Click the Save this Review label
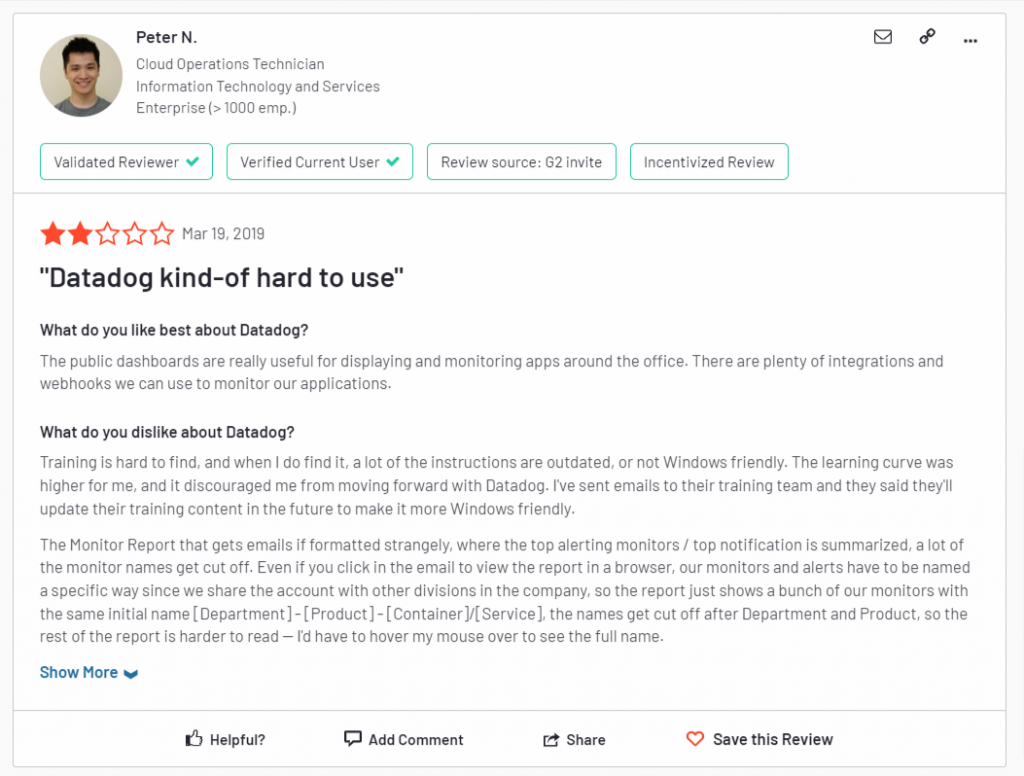1024x776 pixels. [772, 739]
